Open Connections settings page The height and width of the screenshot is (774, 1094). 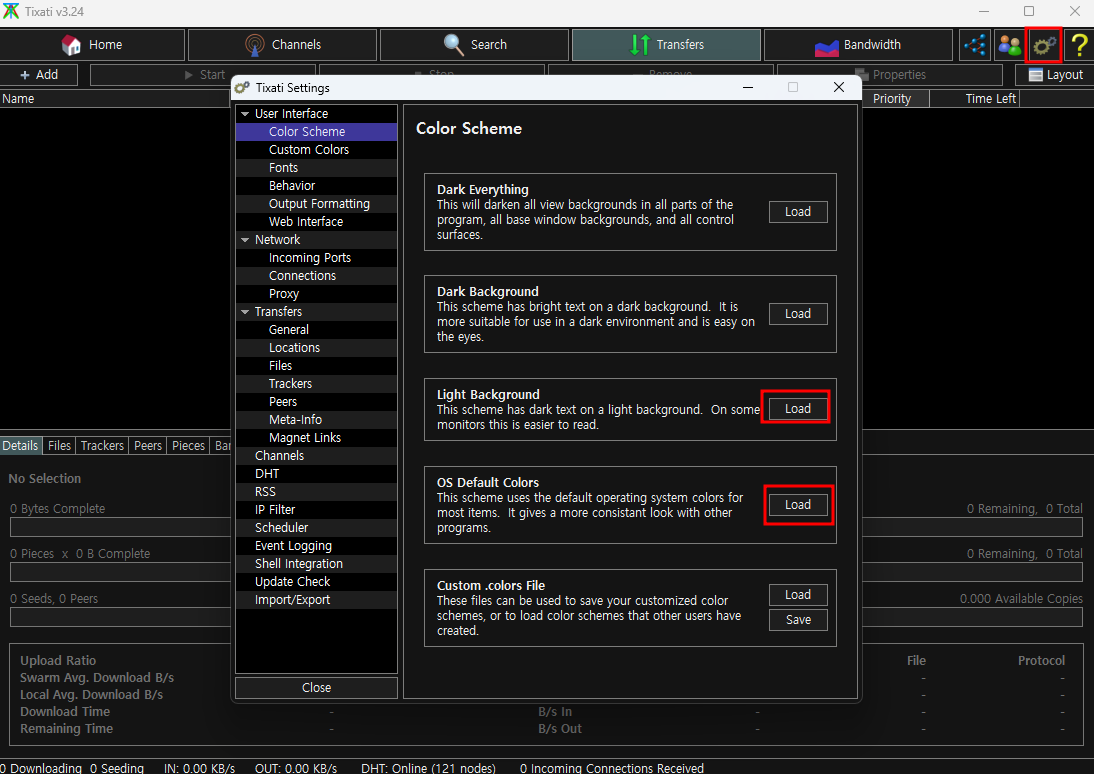(316, 276)
